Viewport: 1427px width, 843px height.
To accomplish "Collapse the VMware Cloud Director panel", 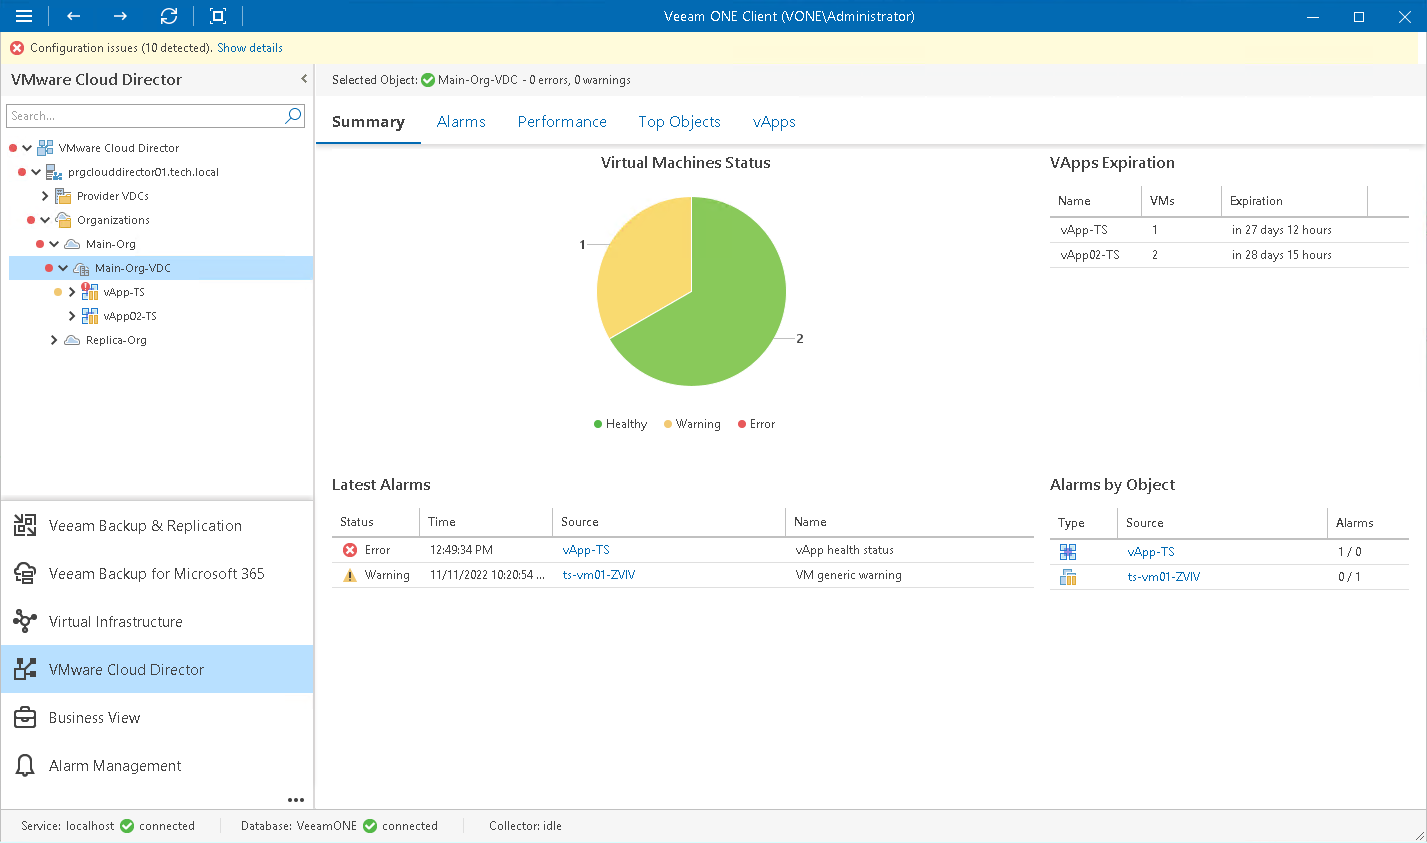I will [303, 79].
